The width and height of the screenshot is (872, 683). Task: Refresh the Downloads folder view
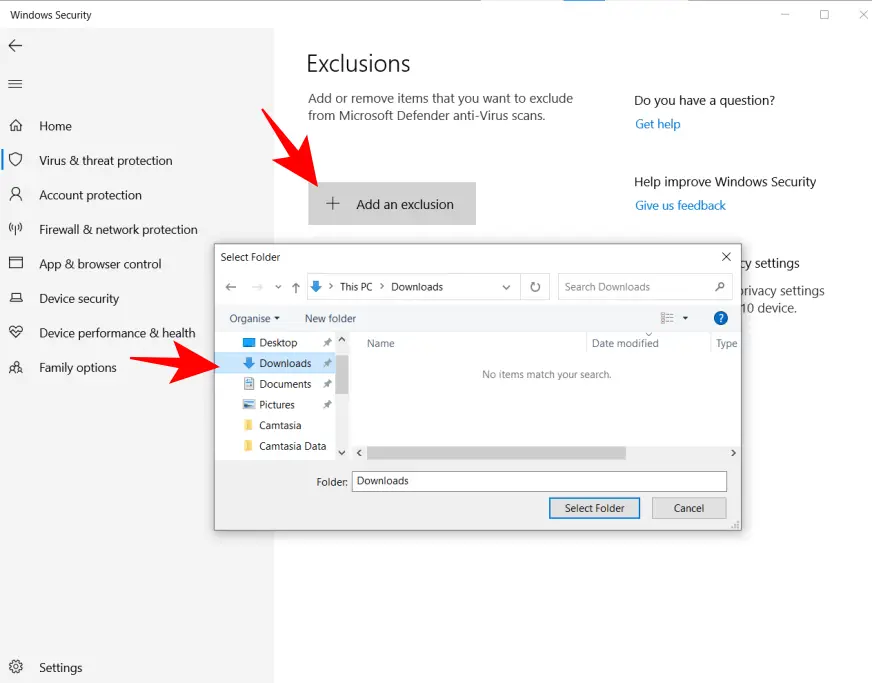535,287
